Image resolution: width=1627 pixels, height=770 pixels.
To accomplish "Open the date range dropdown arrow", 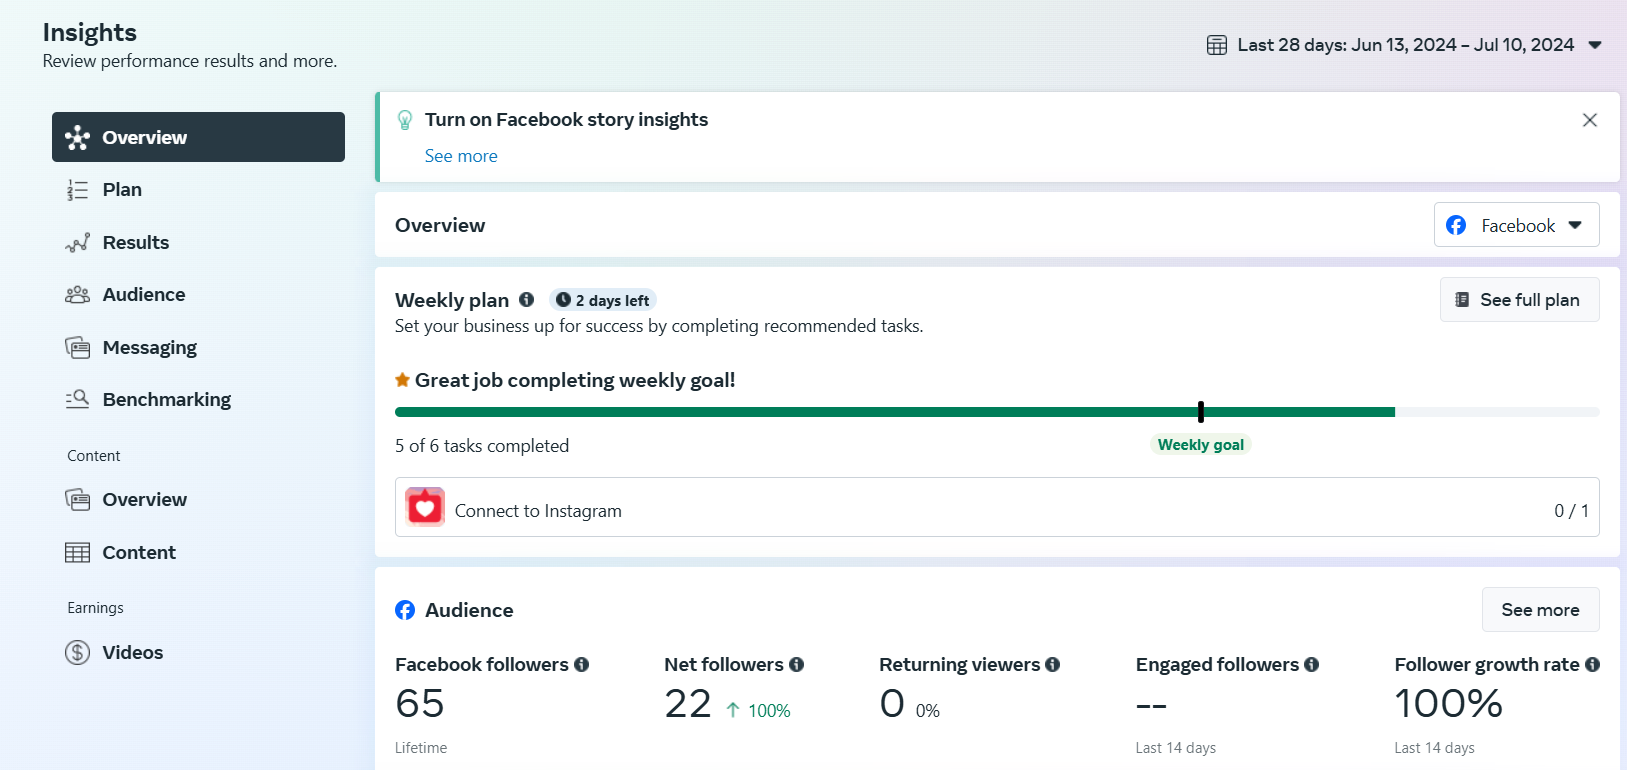I will click(x=1595, y=45).
